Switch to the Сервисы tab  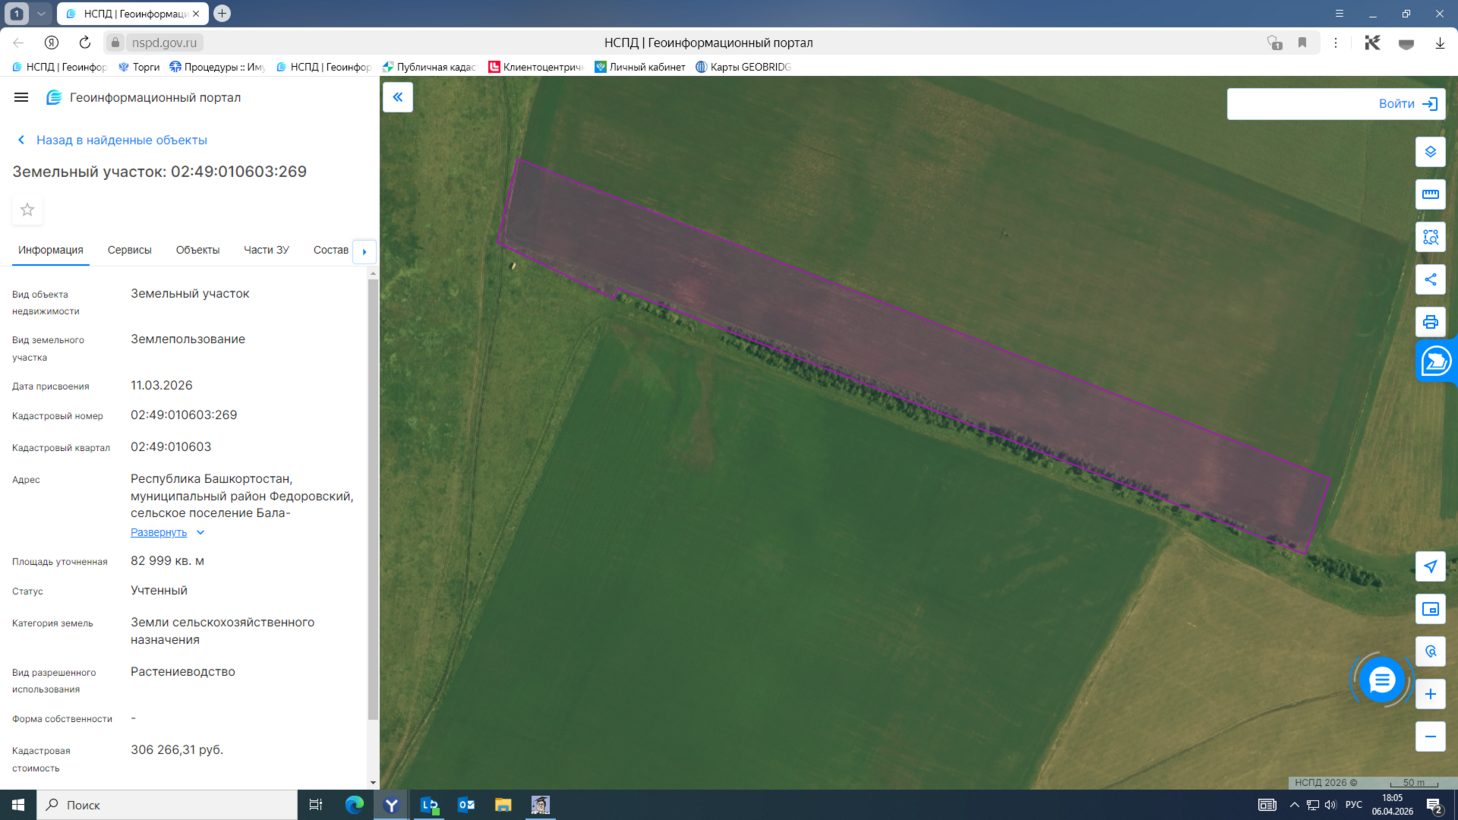coord(129,250)
